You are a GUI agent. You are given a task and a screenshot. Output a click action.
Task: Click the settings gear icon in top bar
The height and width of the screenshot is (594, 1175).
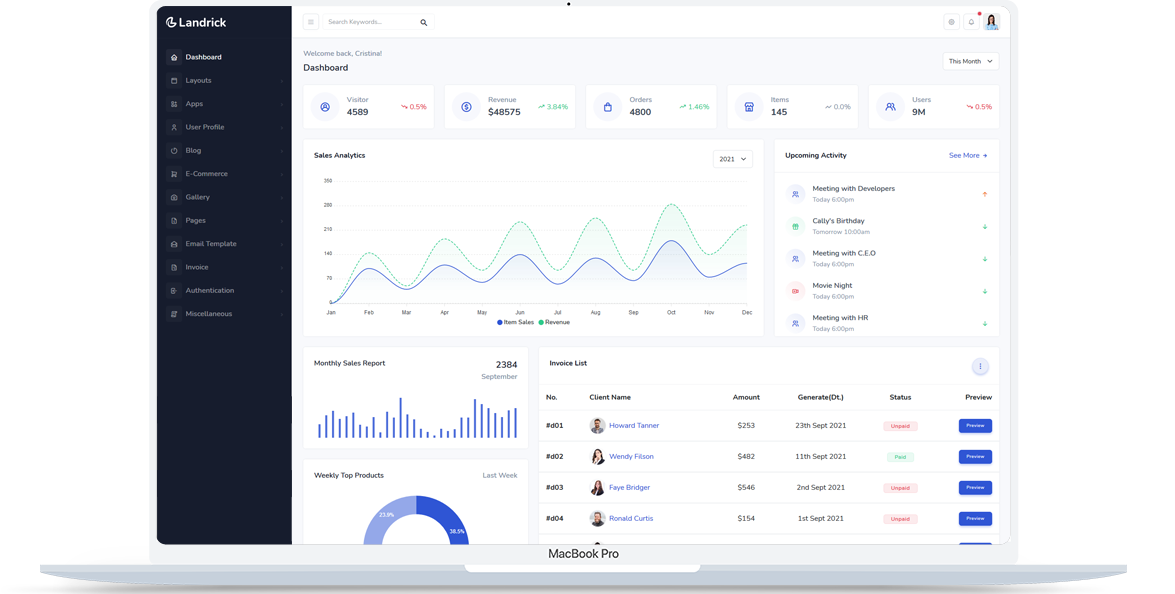pos(949,20)
